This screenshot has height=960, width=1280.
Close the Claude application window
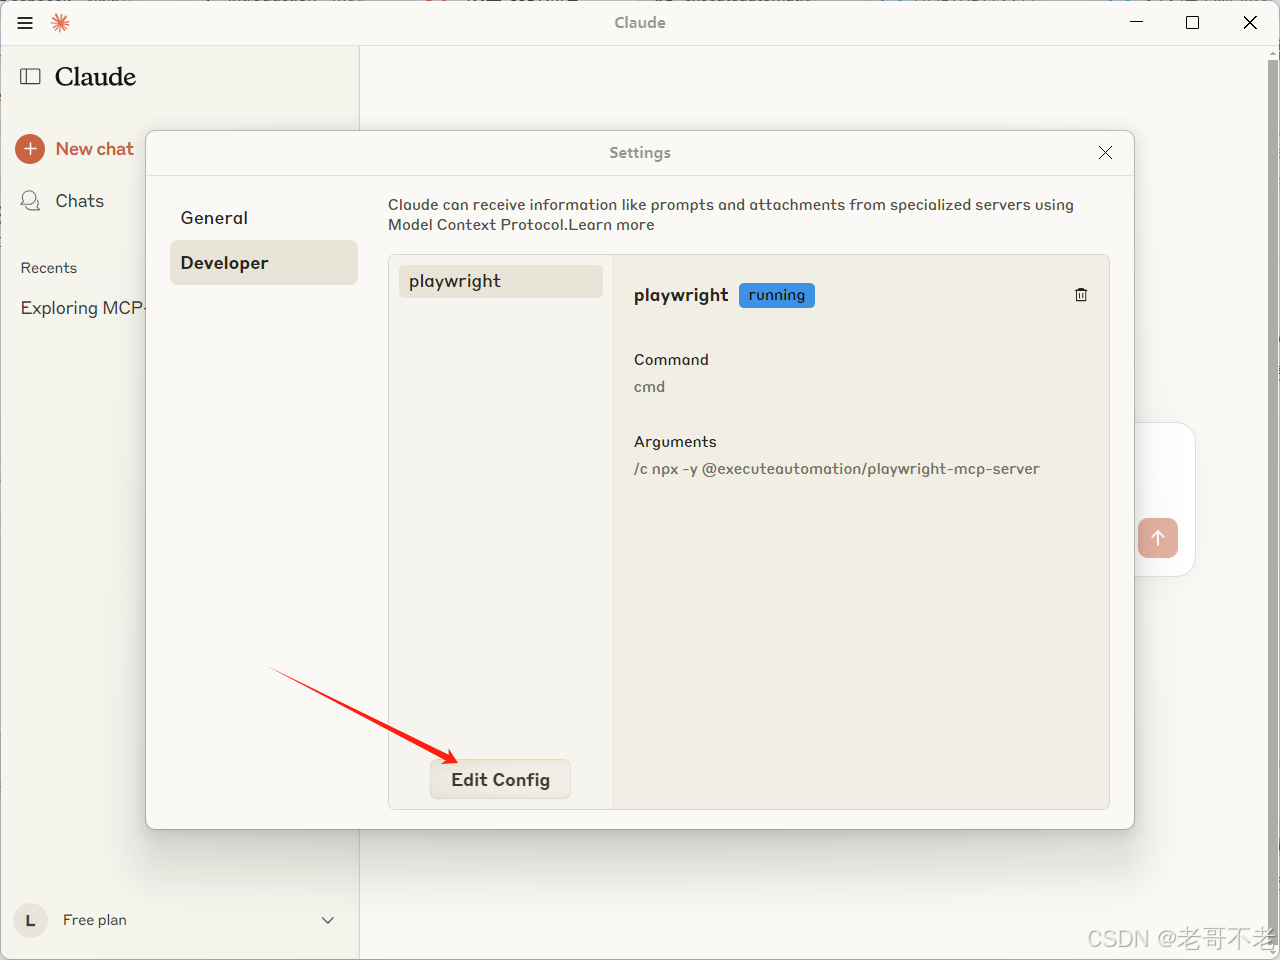point(1250,22)
